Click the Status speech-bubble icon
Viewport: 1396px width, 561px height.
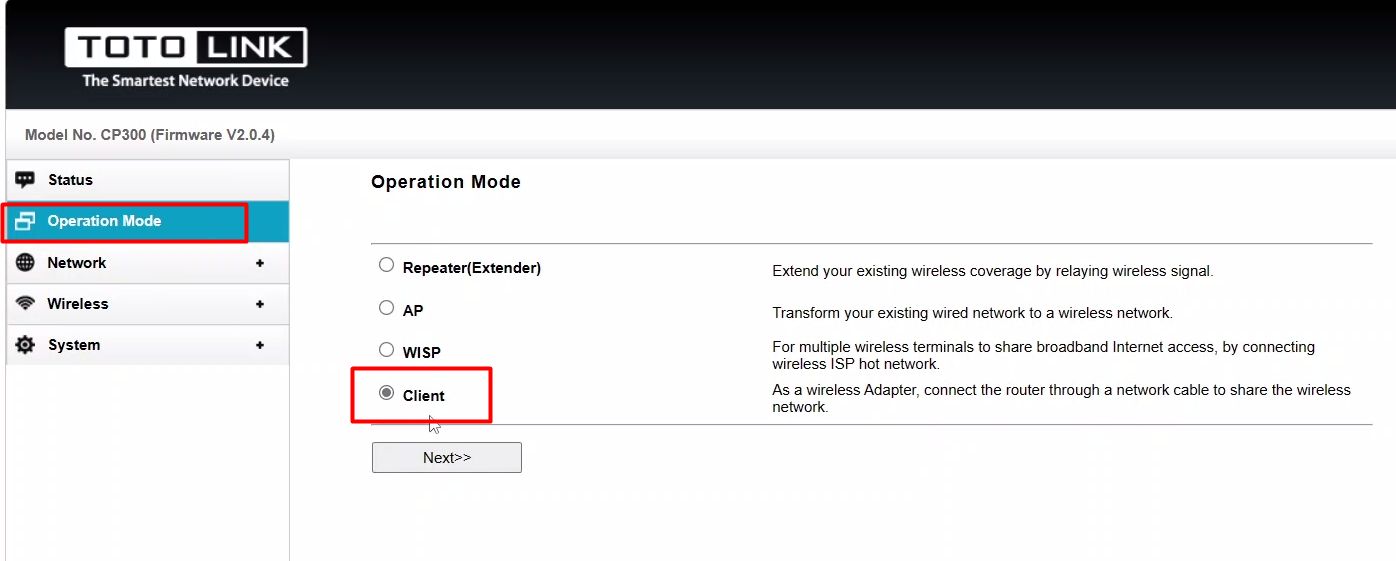pos(25,180)
